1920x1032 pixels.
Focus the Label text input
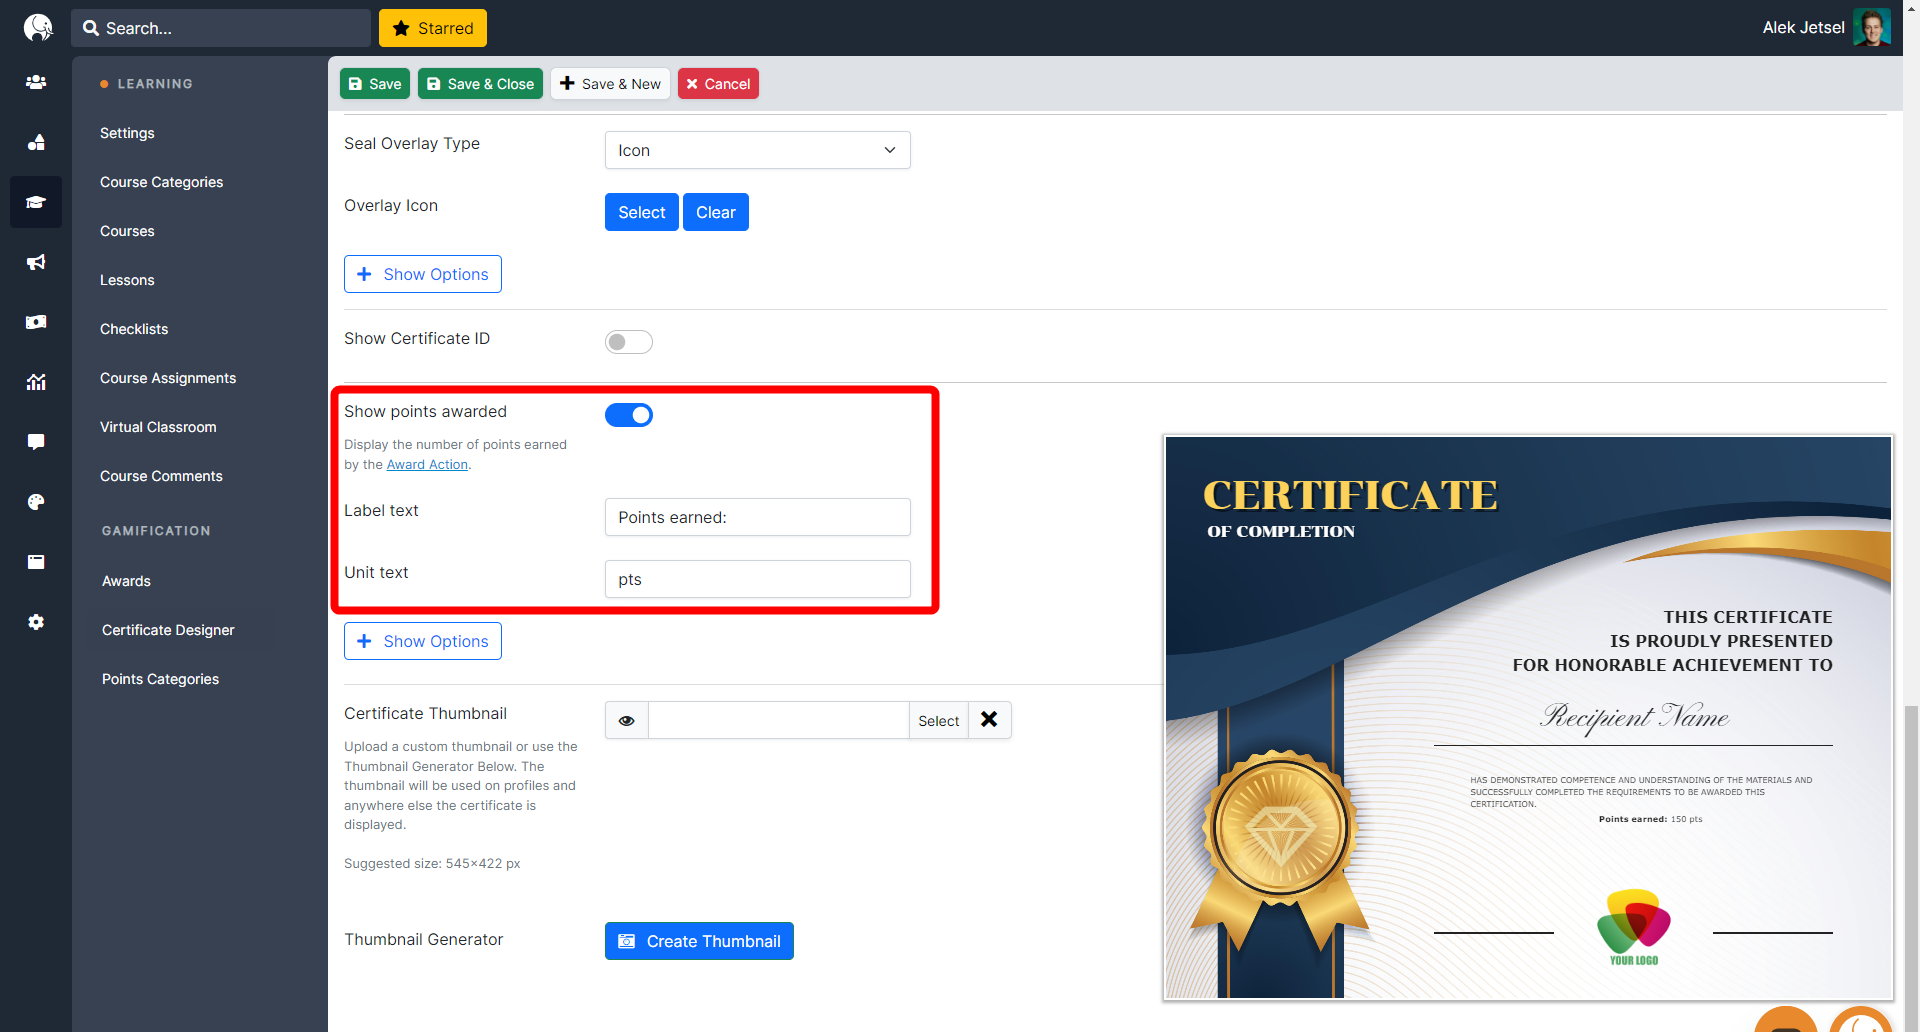(x=757, y=517)
